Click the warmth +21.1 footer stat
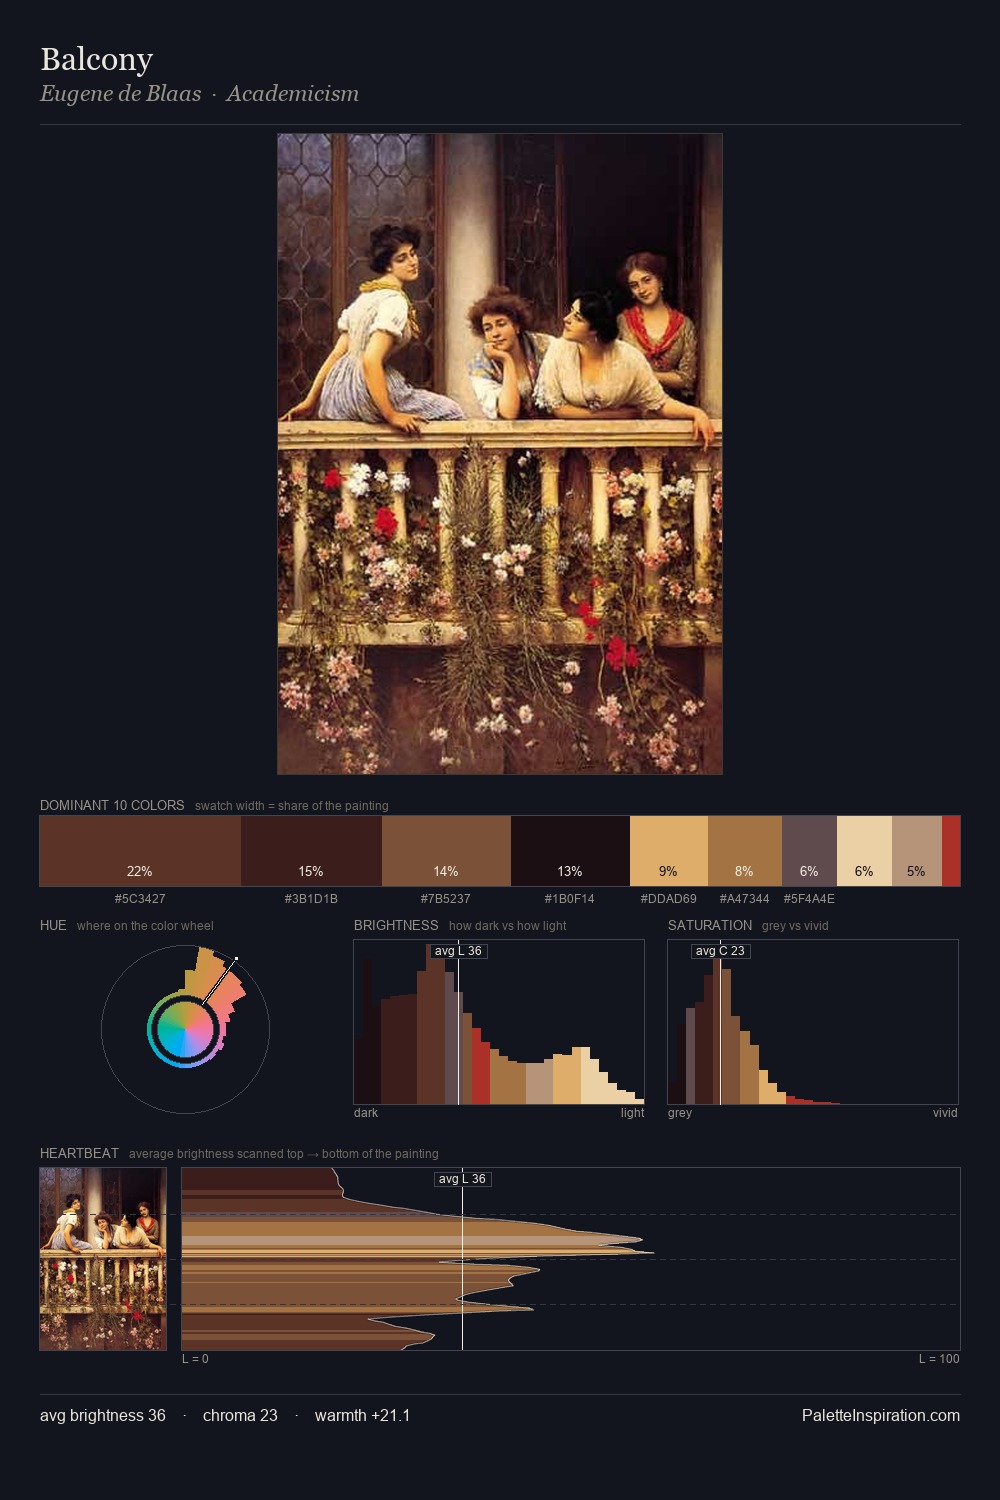This screenshot has height=1500, width=1000. coord(362,1415)
